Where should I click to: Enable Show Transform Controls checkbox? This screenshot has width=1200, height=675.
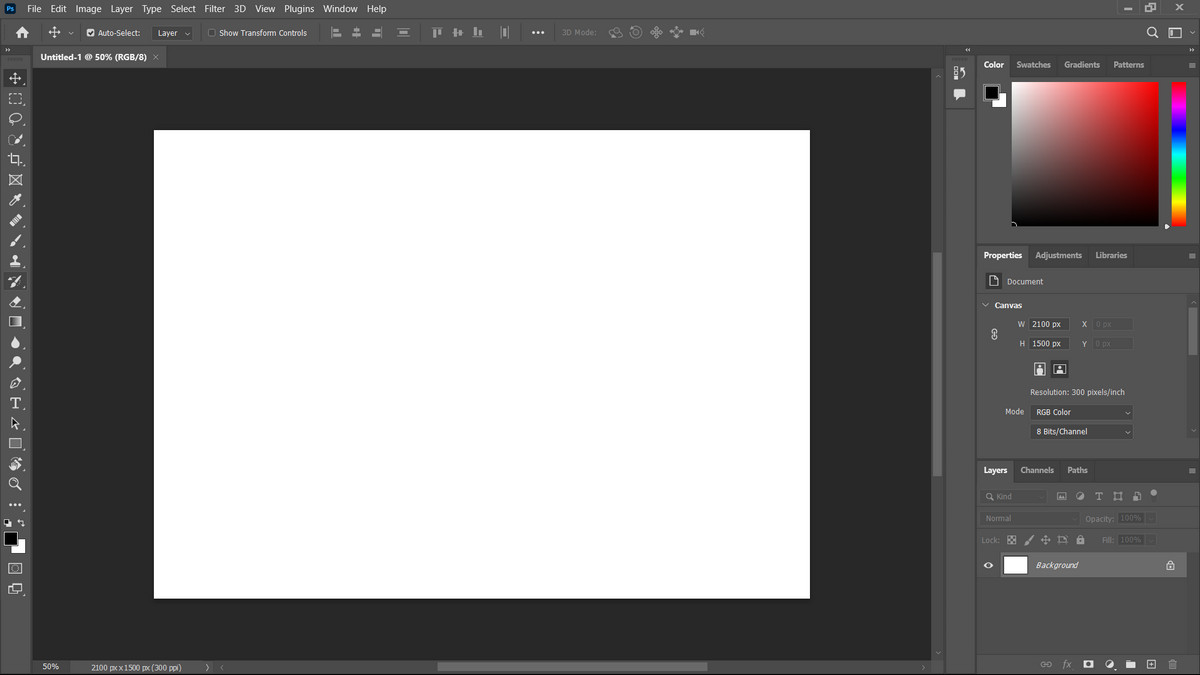pos(211,33)
